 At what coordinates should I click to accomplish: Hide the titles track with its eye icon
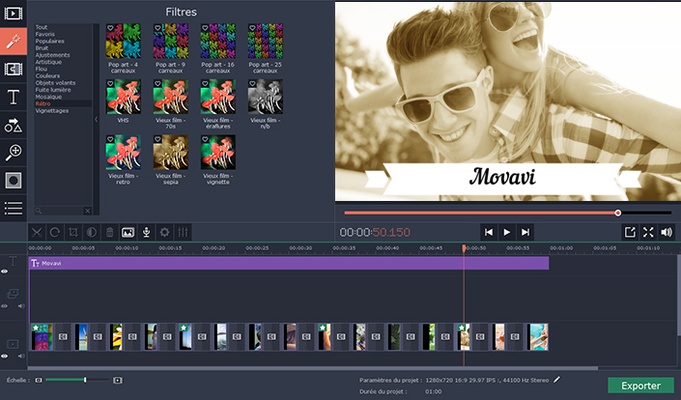pos(4,271)
